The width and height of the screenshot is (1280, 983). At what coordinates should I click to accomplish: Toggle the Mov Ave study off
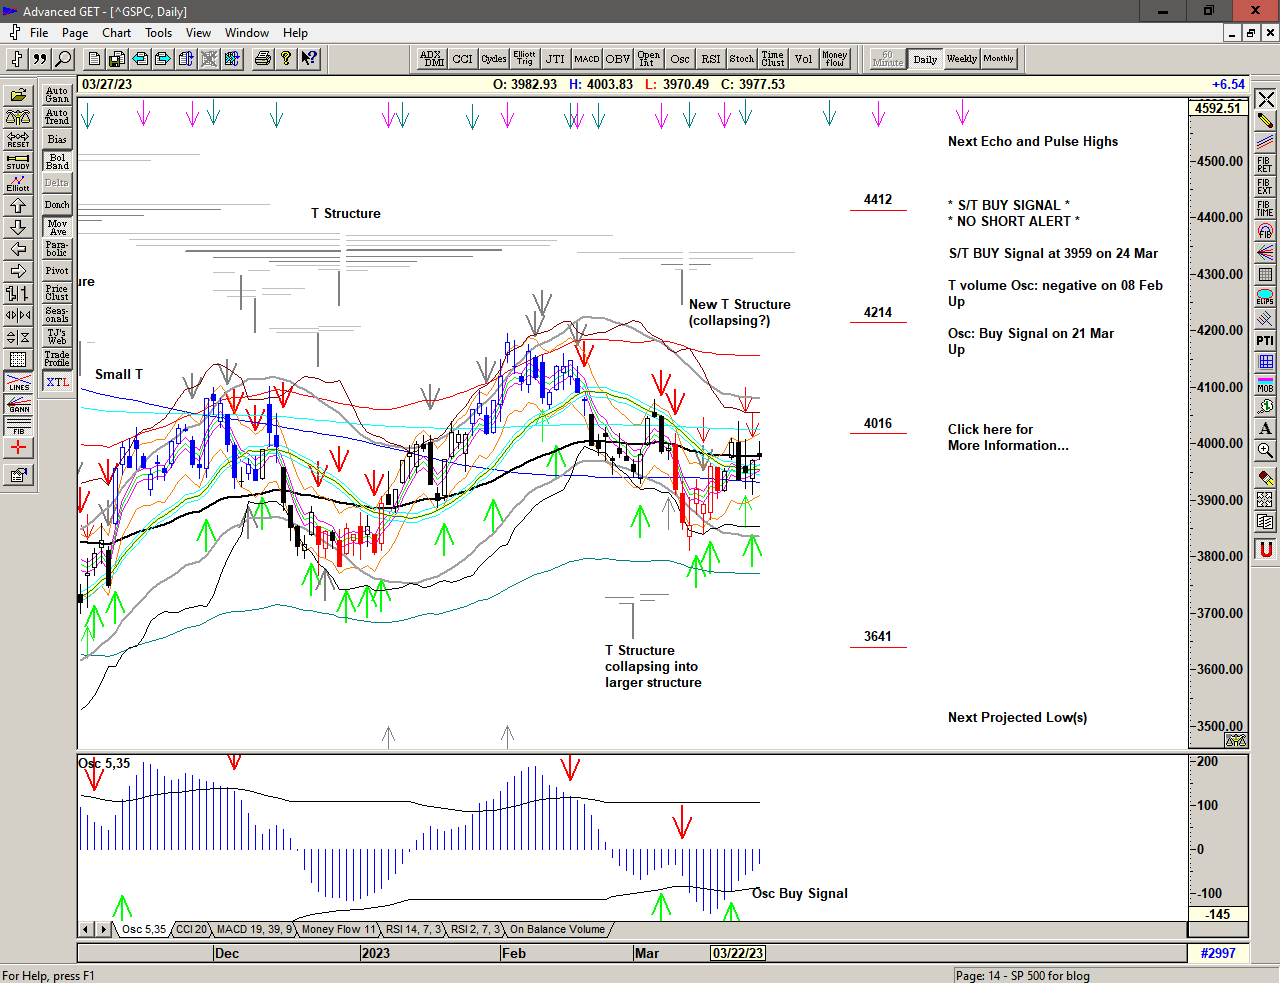tap(57, 227)
